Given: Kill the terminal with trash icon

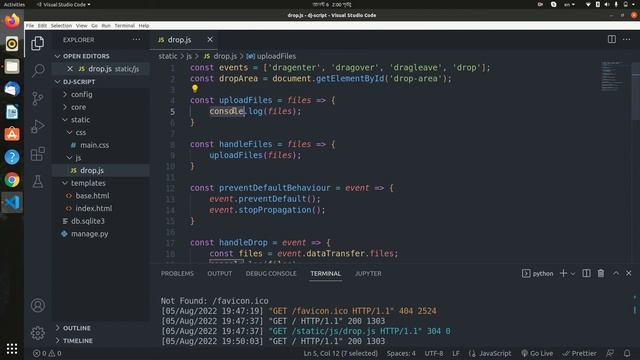Looking at the screenshot, I should (x=601, y=273).
